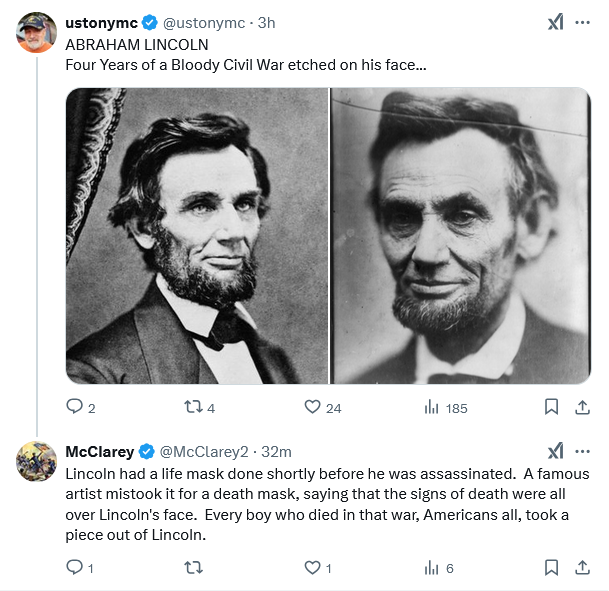View analytics showing 185 views
Image resolution: width=609 pixels, height=591 pixels.
click(x=433, y=407)
